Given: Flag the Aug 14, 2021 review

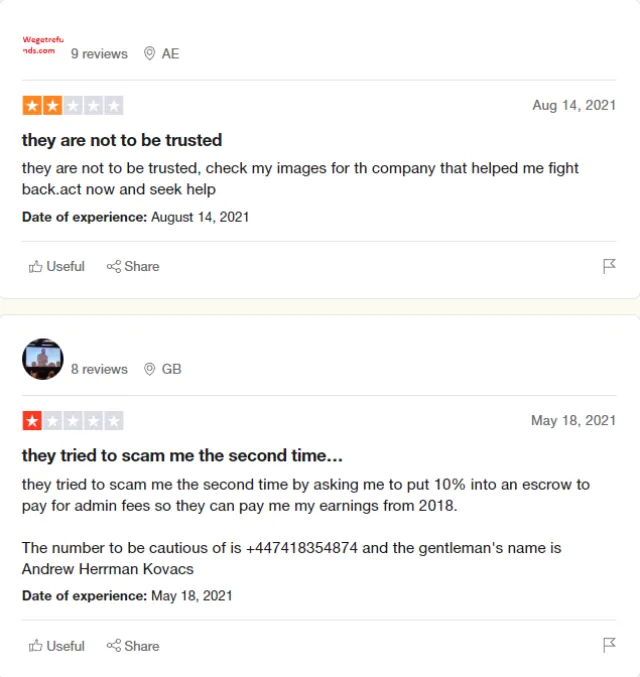Looking at the screenshot, I should click(609, 266).
